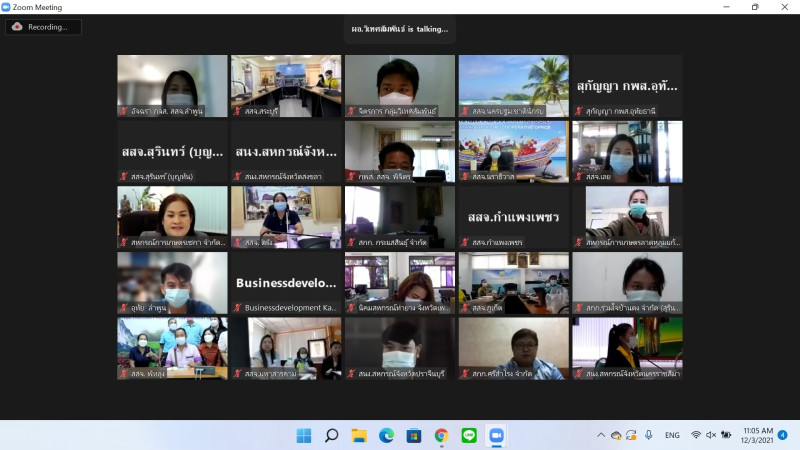
Task: Open taskbar Search
Action: pyautogui.click(x=331, y=435)
